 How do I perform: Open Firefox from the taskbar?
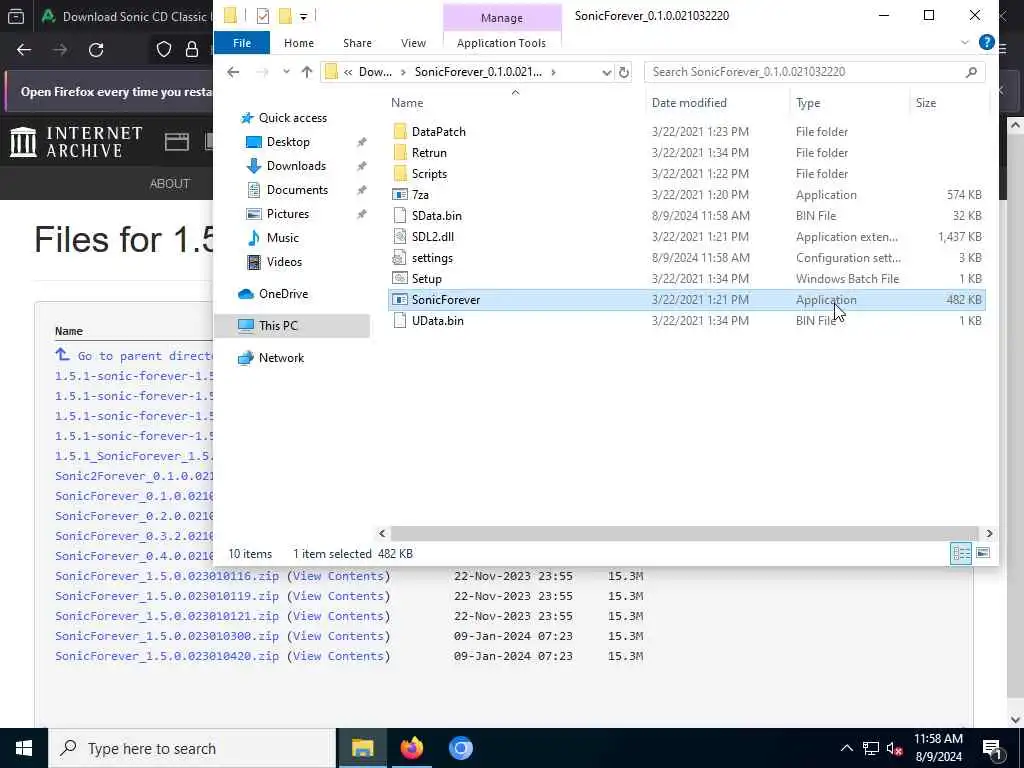411,748
